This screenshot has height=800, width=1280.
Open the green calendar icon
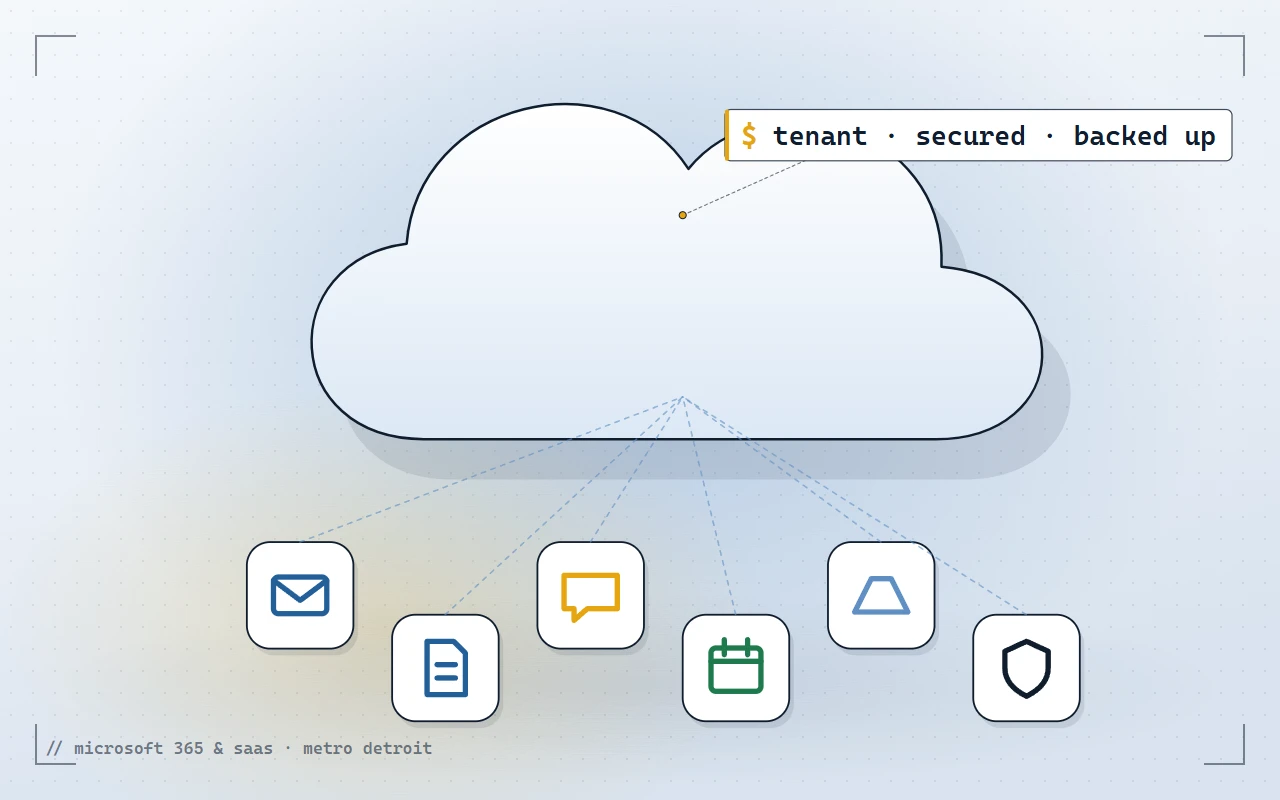736,668
